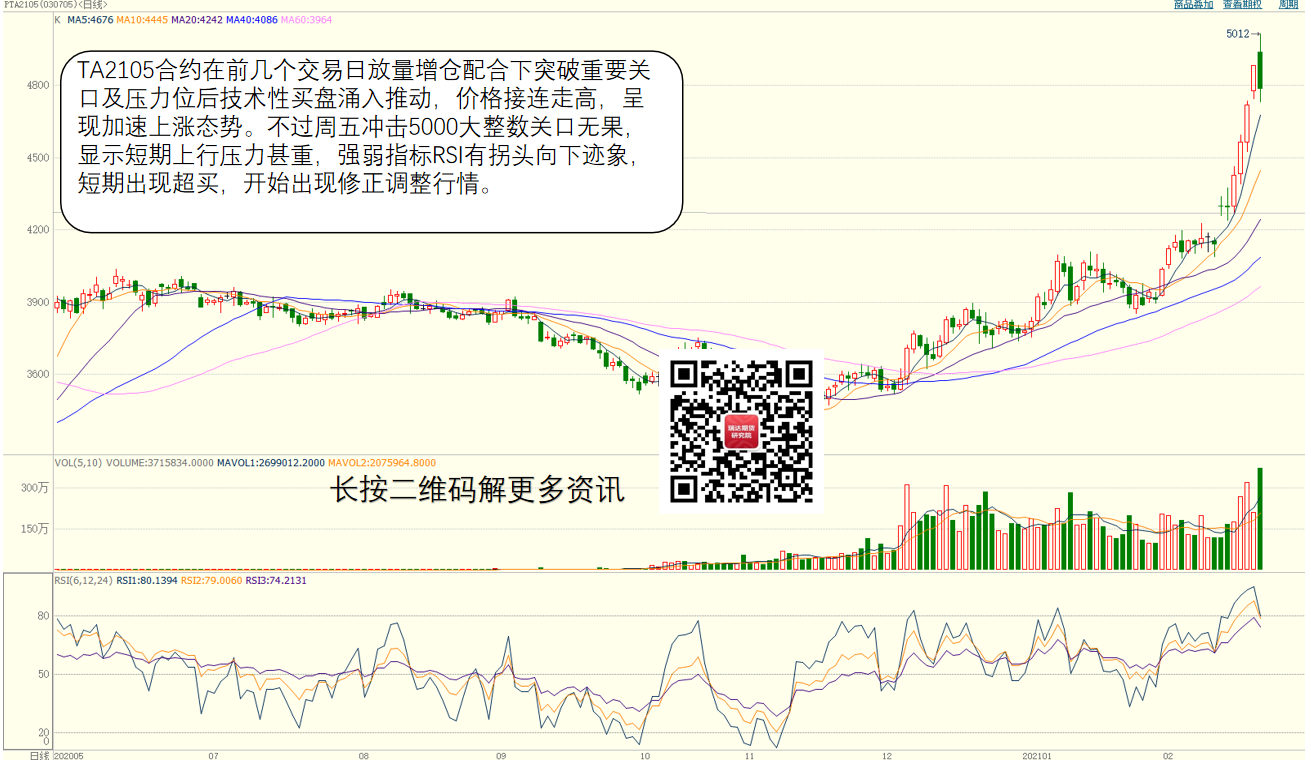The width and height of the screenshot is (1311, 761).
Task: Open the 查看期权 link
Action: [x=1242, y=5]
